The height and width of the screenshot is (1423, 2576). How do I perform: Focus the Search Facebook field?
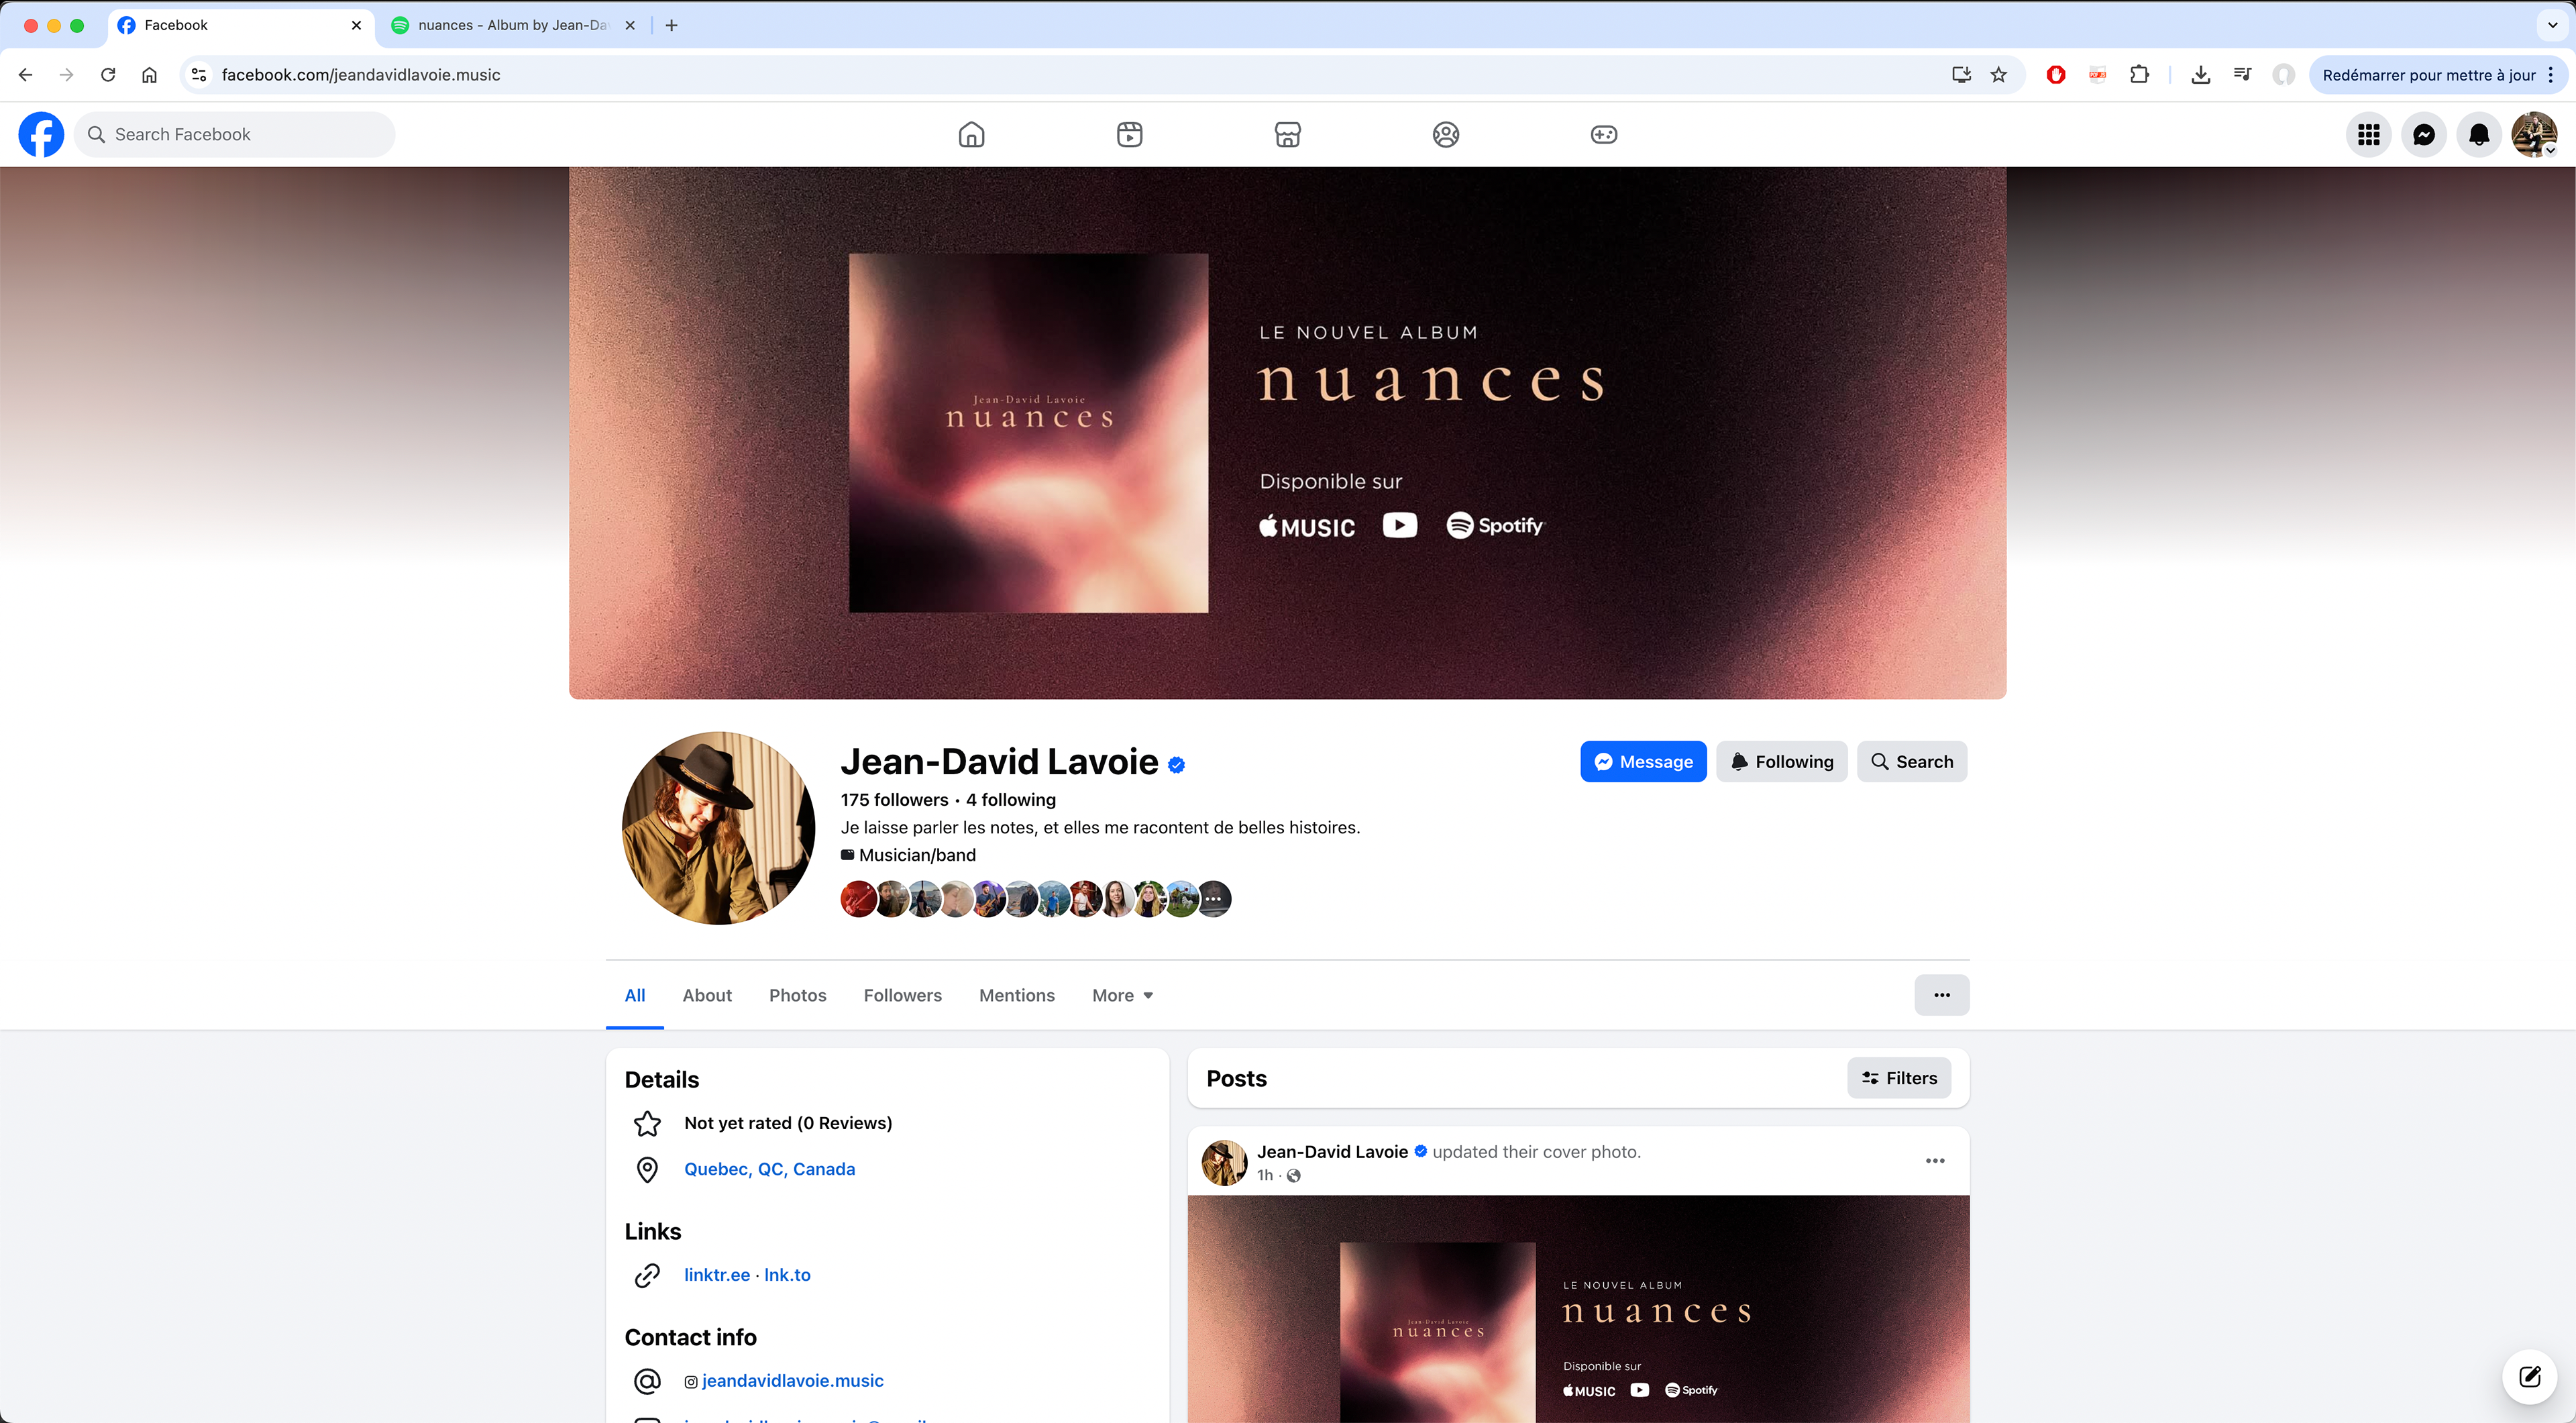pyautogui.click(x=235, y=134)
